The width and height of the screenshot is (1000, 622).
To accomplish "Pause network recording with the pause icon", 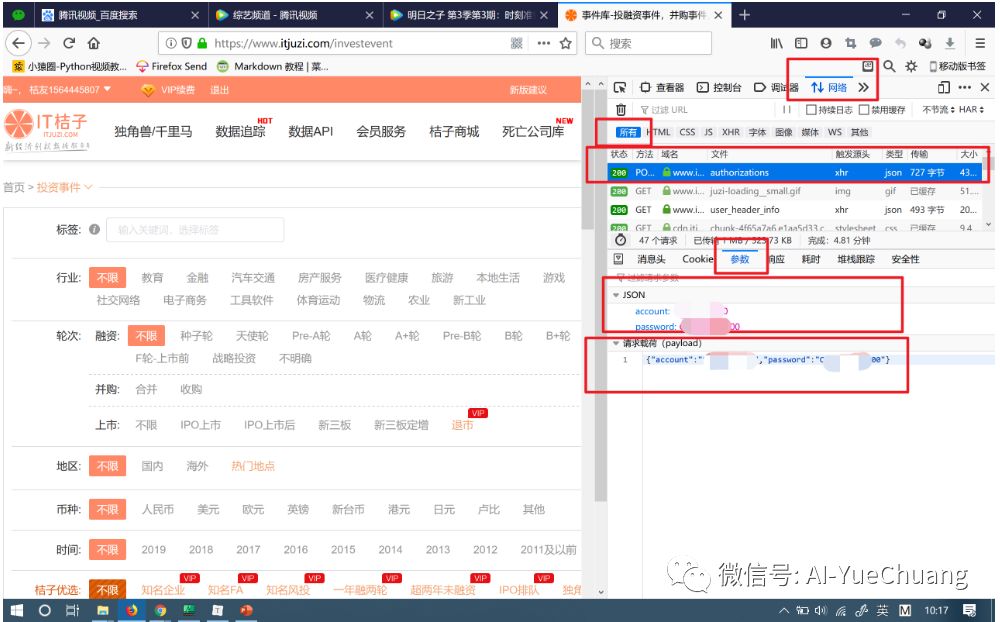I will [786, 110].
